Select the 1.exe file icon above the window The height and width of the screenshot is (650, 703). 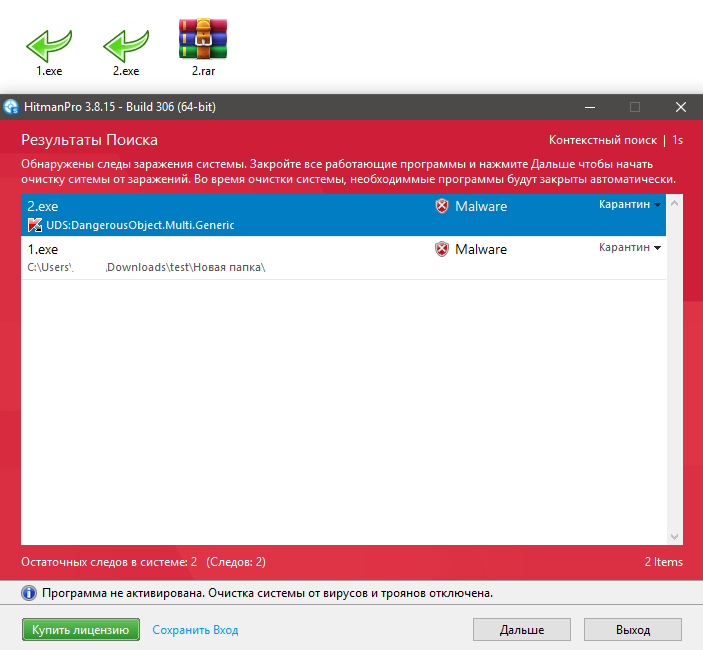[49, 47]
